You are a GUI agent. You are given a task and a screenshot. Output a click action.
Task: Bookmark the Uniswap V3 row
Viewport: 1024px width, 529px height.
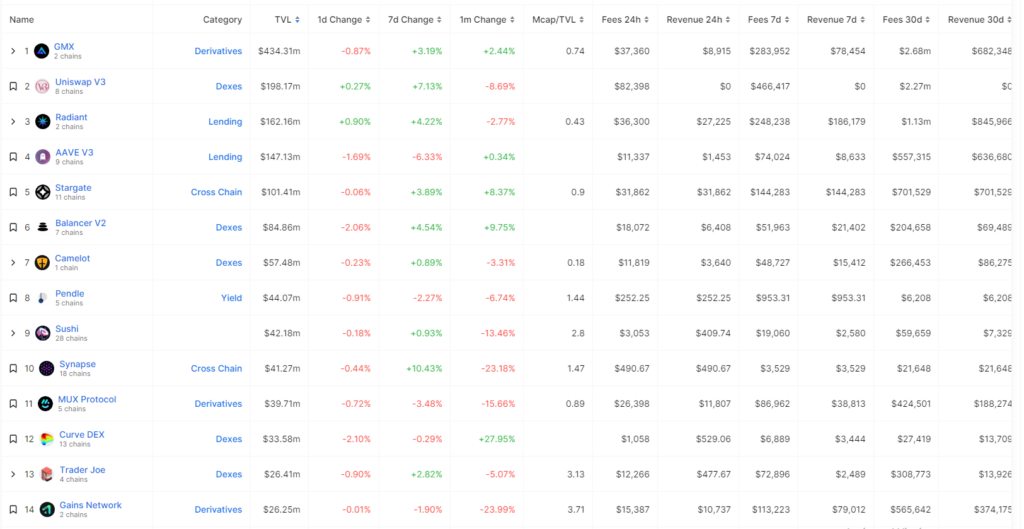tap(13, 86)
